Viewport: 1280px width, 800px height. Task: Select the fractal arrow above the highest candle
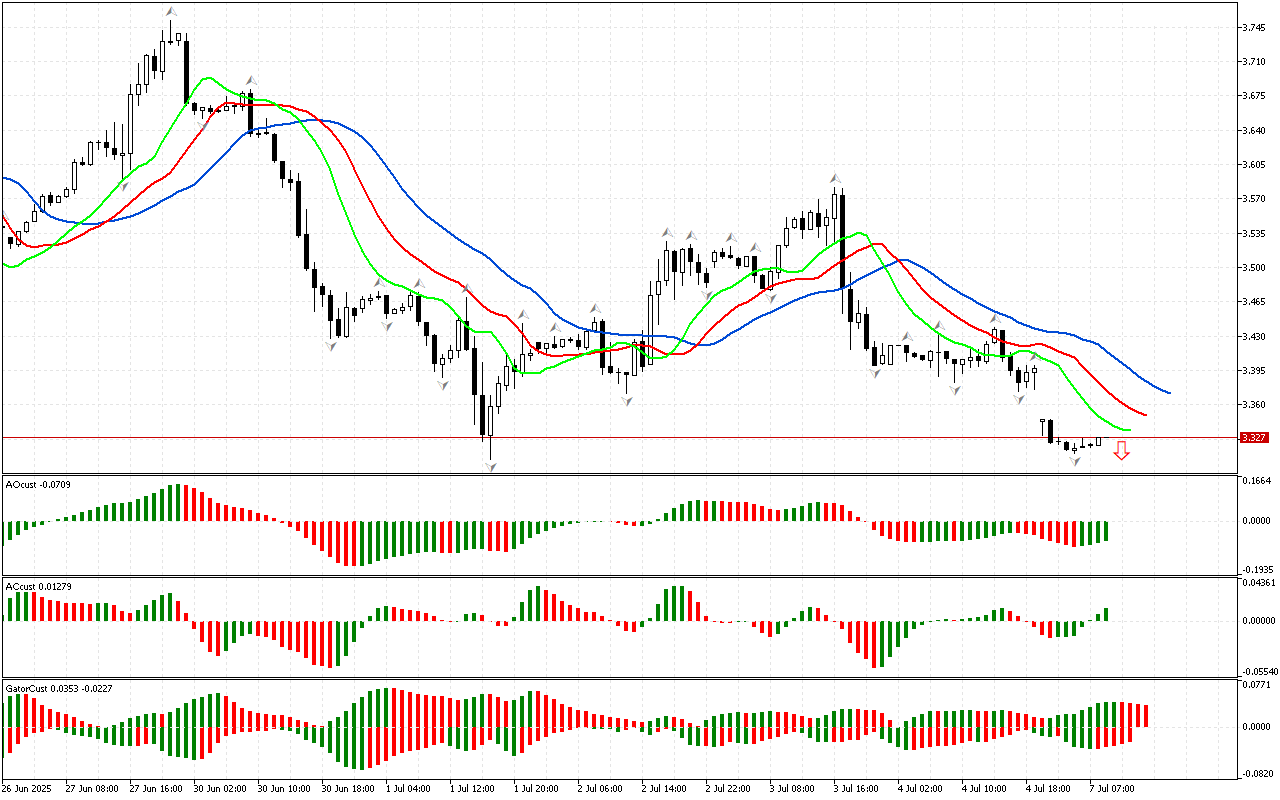(170, 13)
